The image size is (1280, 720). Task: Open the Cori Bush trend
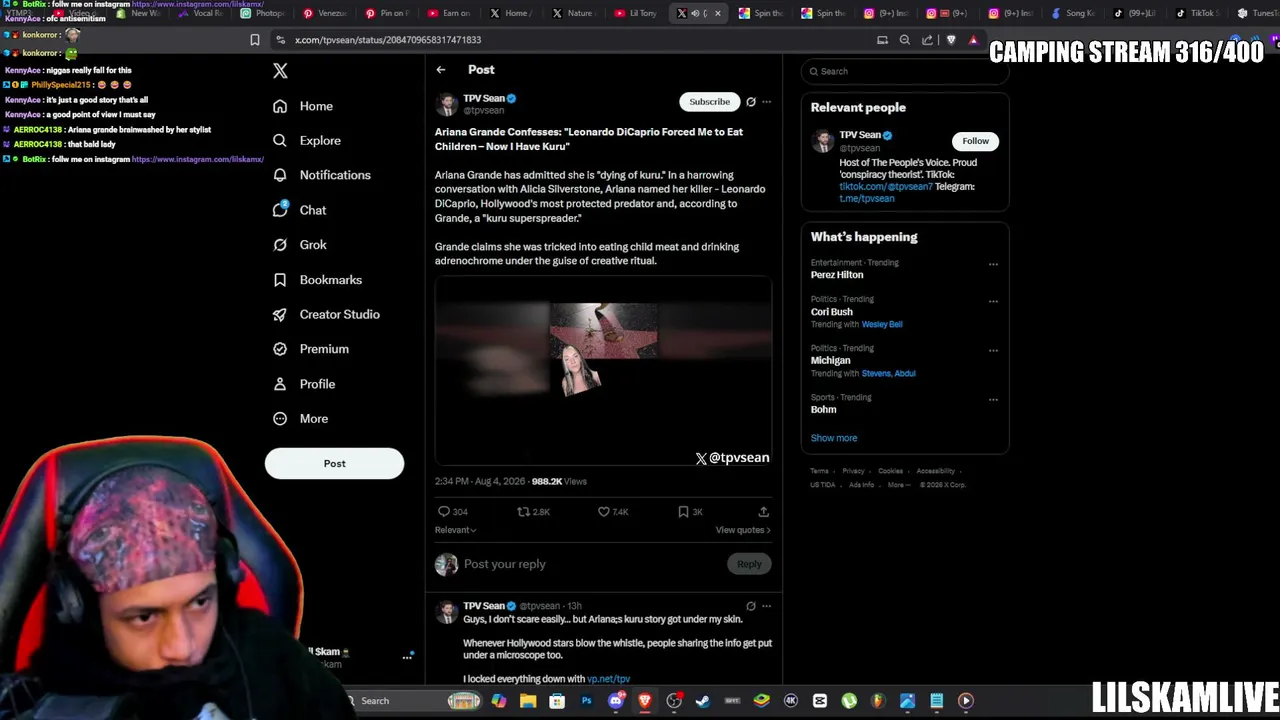point(832,312)
